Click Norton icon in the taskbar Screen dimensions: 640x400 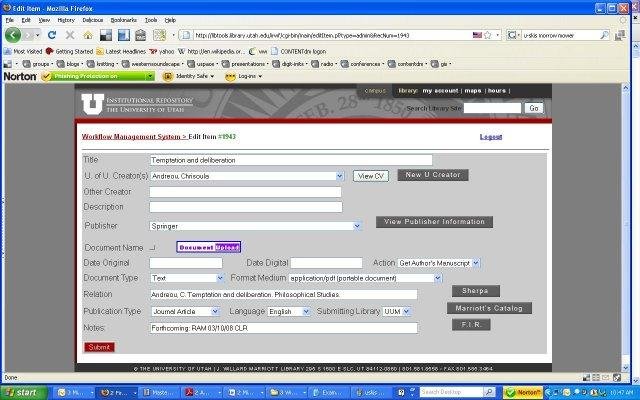tap(523, 393)
